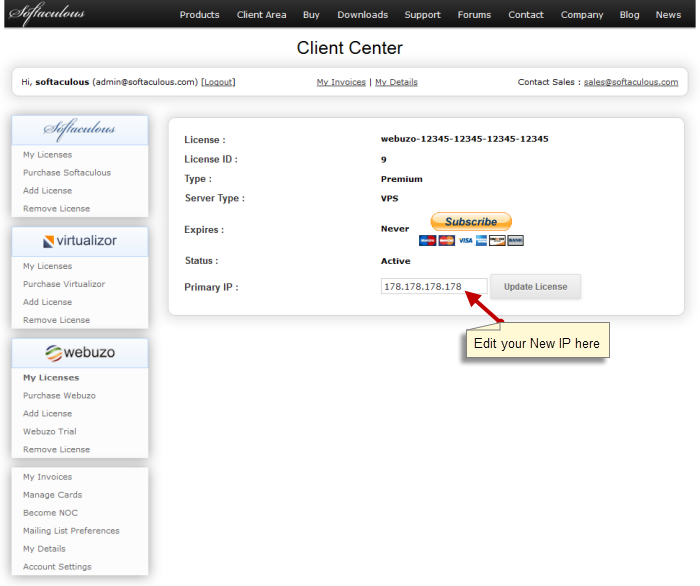Open My Details in the bottom sidebar
Screen dimensions: 700x586
44,549
